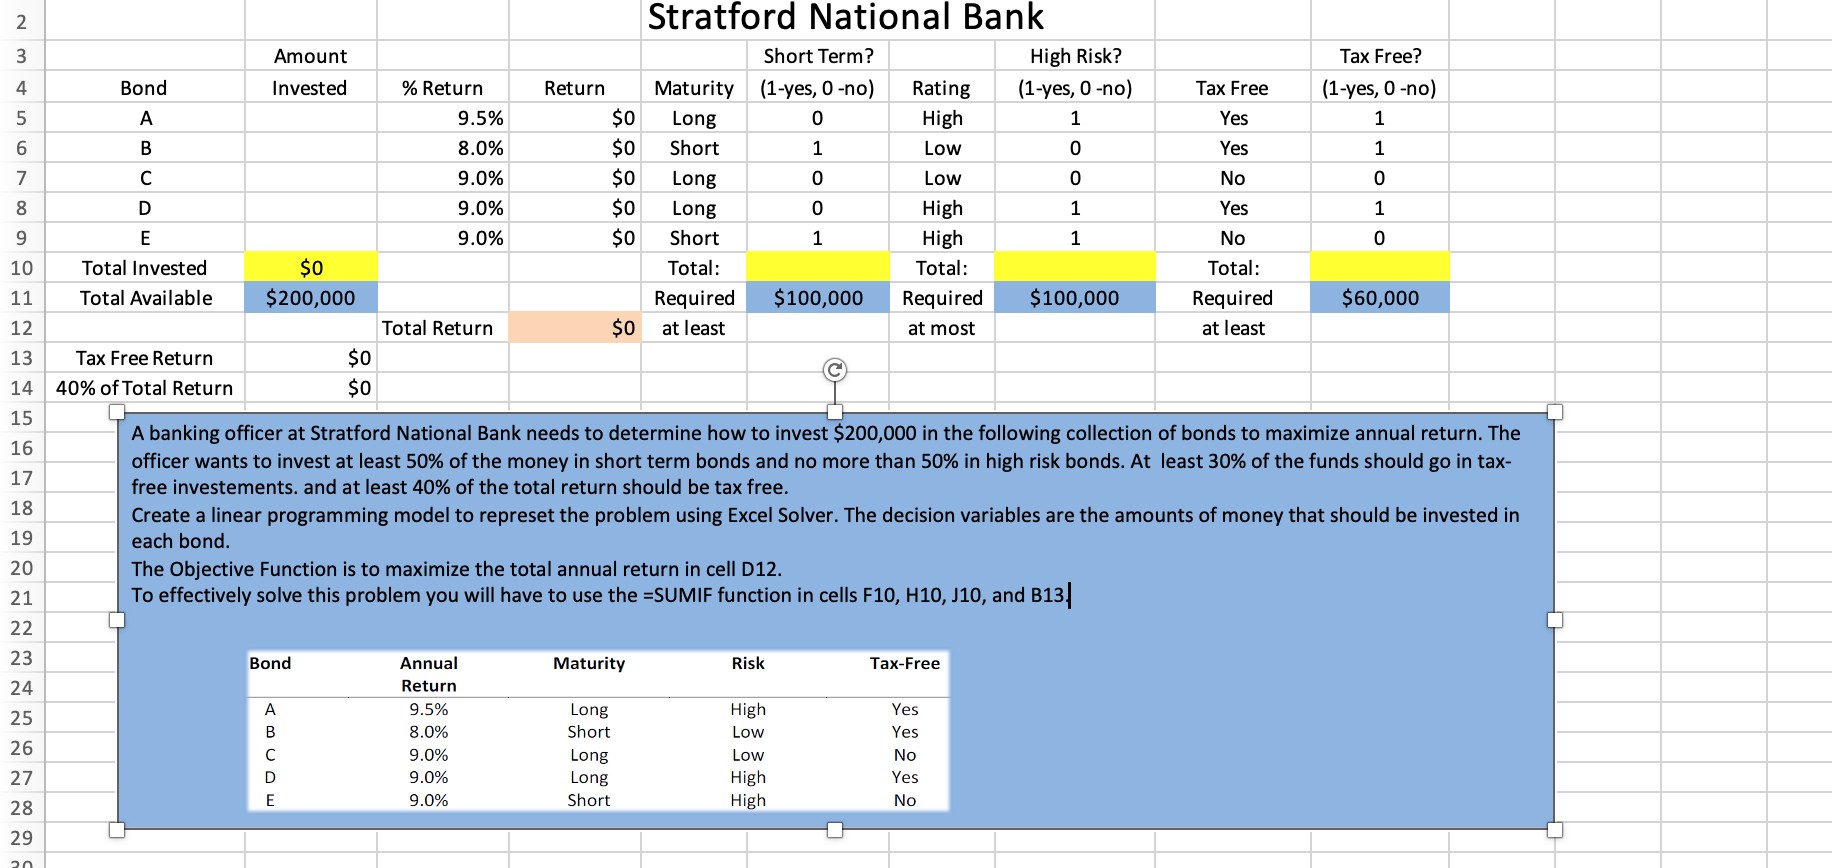Select the 'Total Return' label cell in row 12
1832x868 pixels.
coord(442,328)
